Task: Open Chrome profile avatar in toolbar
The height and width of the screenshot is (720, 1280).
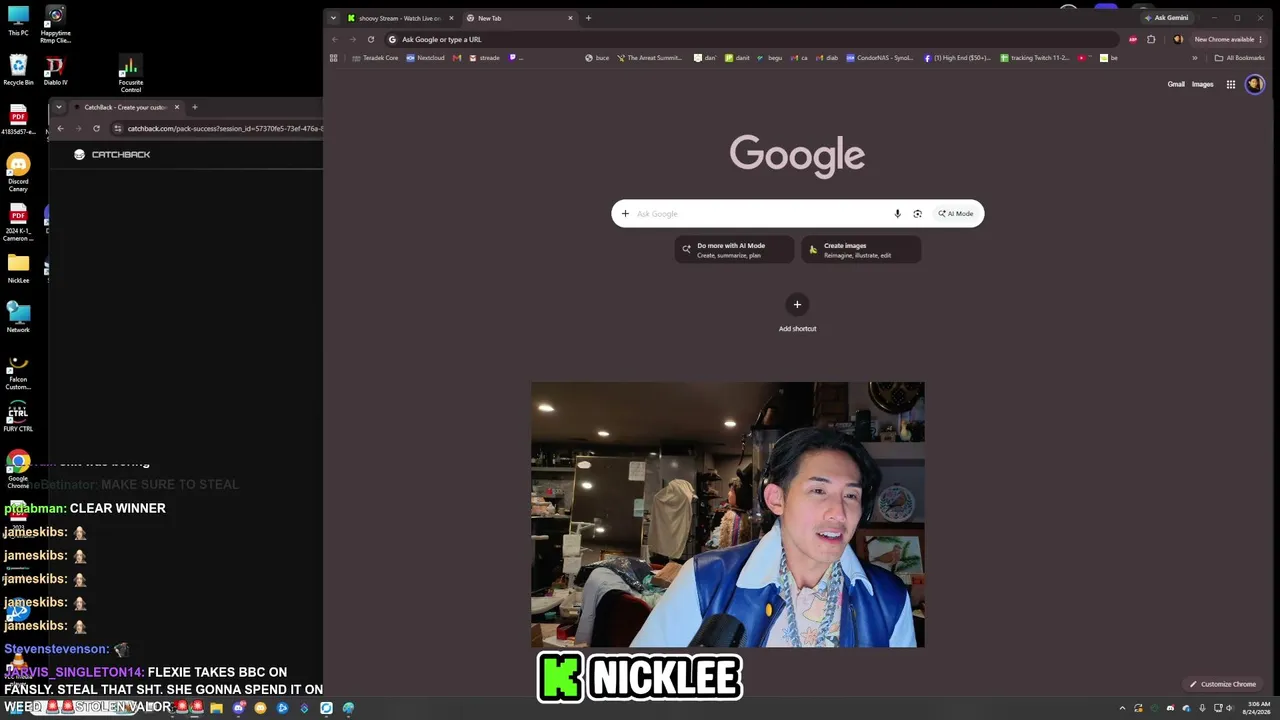Action: click(x=1178, y=40)
